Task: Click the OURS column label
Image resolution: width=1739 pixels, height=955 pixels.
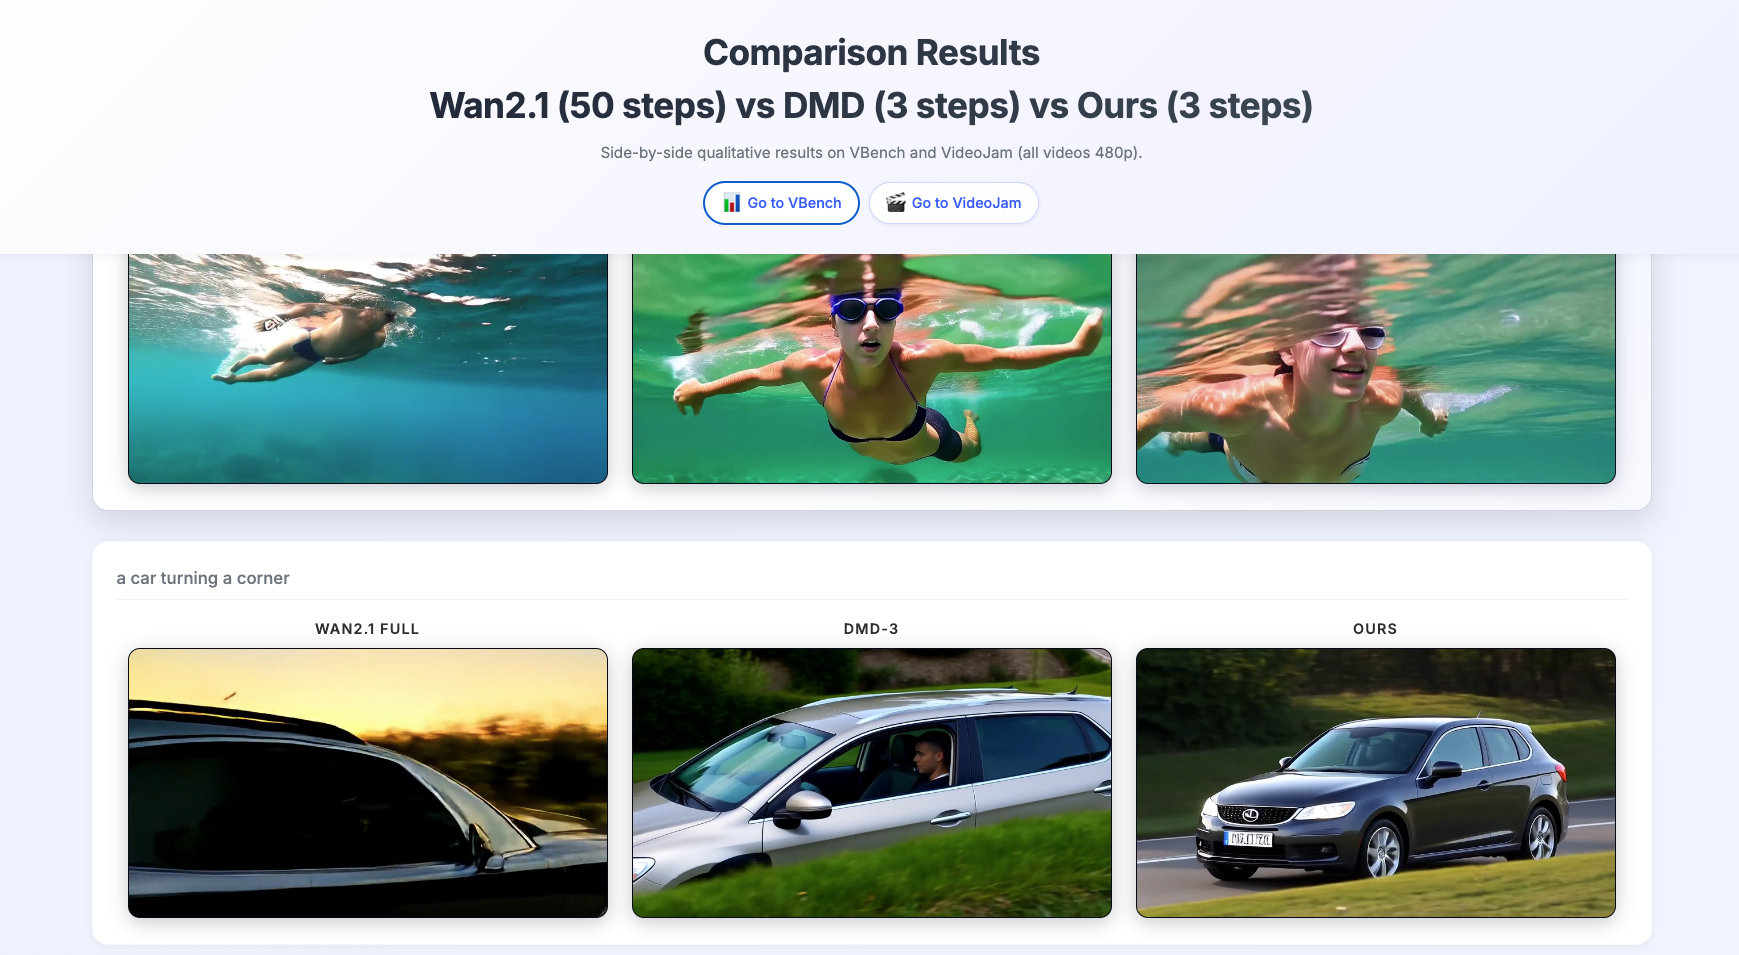Action: click(1375, 629)
